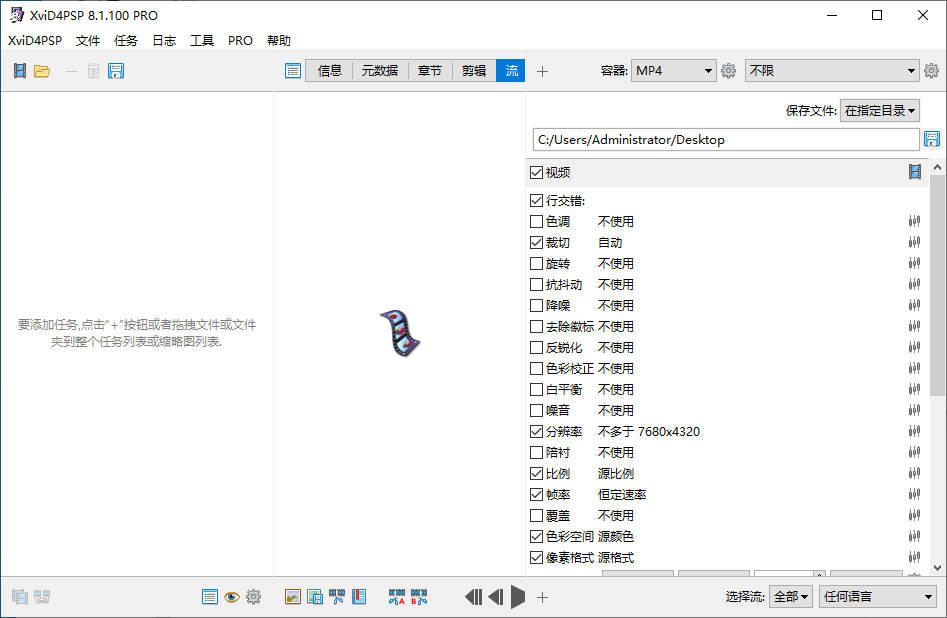Click the list view icon left of 信息 tab
This screenshot has height=618, width=947.
[293, 71]
